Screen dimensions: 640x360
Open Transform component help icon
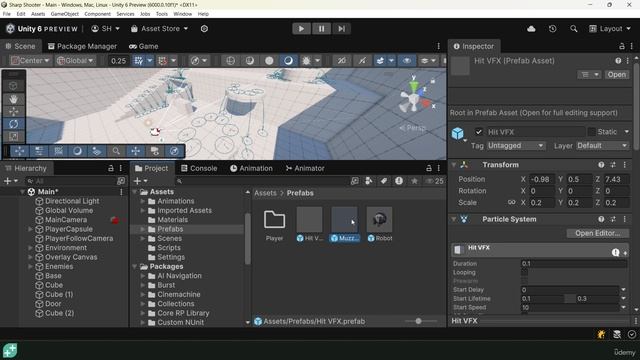tap(601, 165)
